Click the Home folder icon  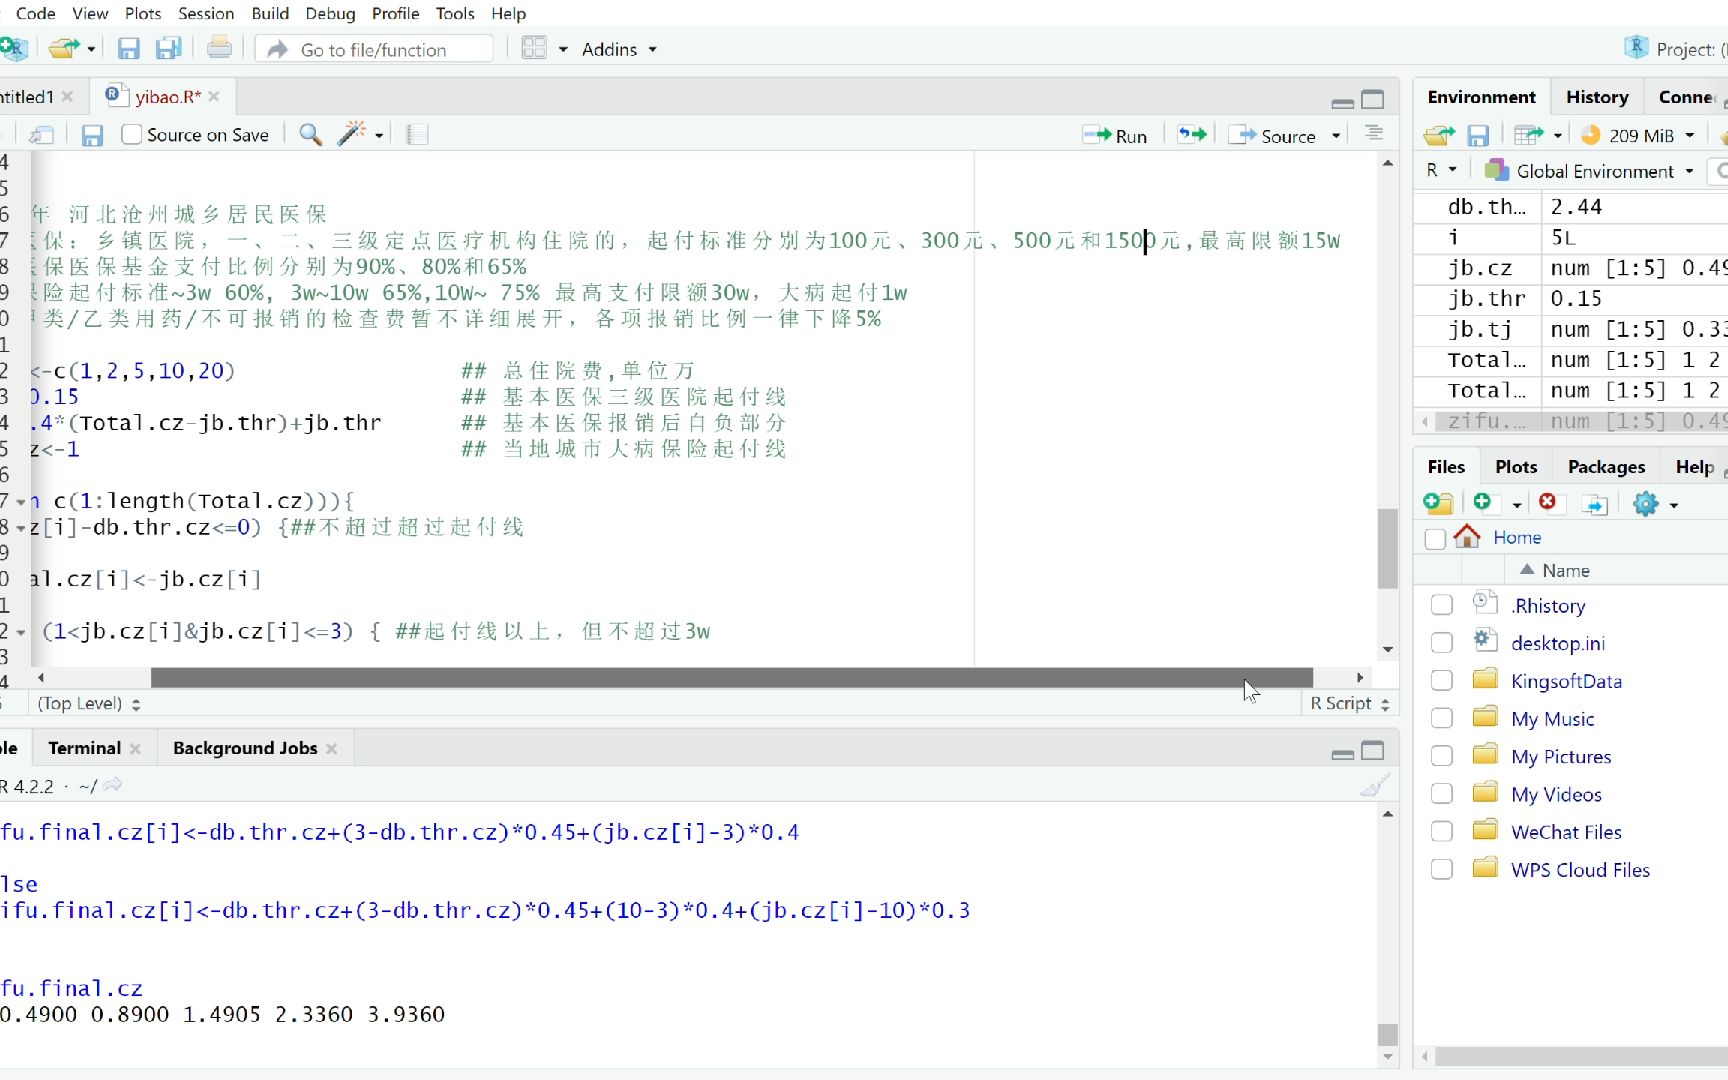pos(1467,536)
